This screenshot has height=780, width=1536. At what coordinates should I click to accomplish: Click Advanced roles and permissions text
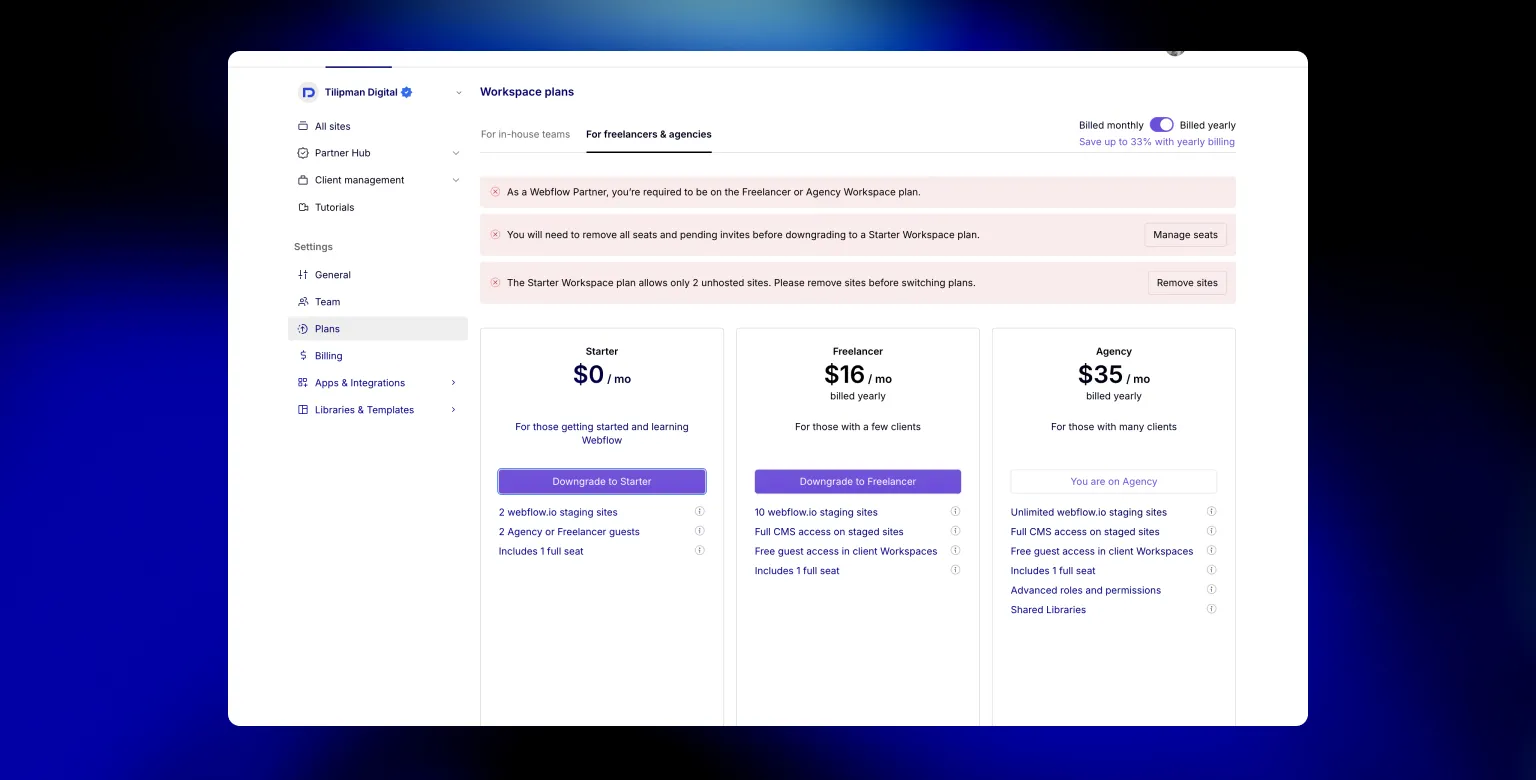coord(1086,590)
